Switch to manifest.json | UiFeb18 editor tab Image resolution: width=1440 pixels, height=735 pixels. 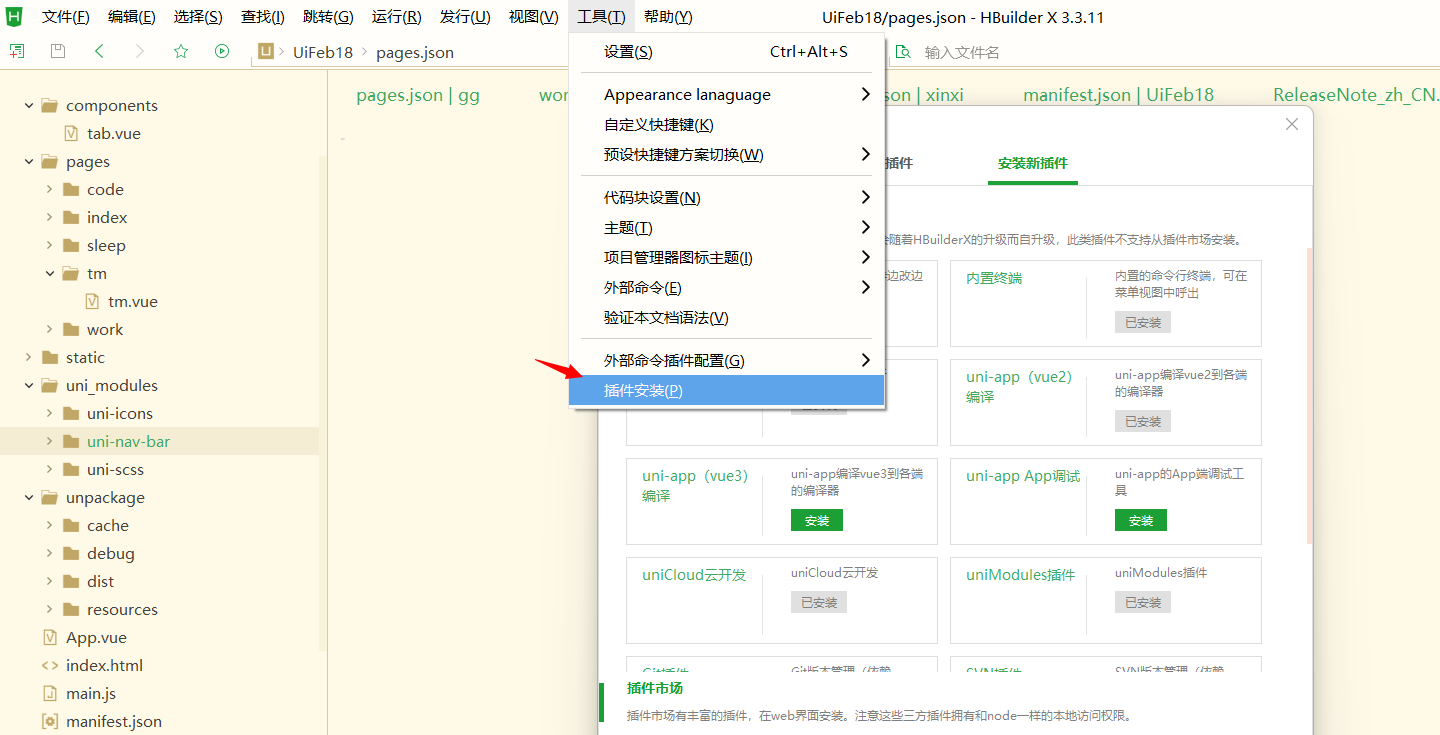[1118, 95]
